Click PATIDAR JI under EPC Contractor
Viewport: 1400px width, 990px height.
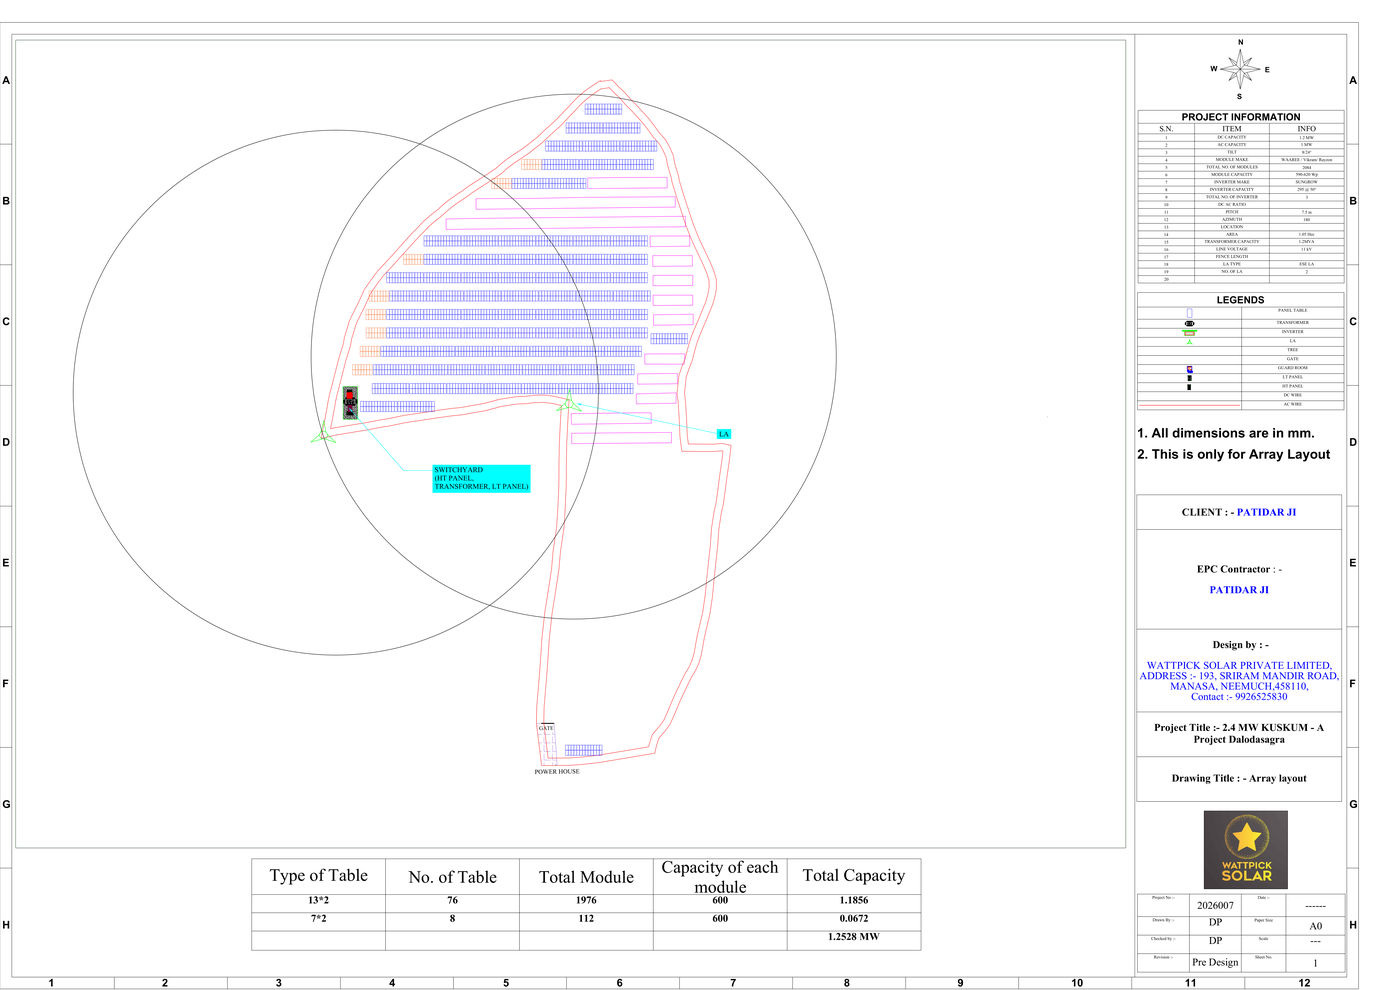pyautogui.click(x=1239, y=590)
